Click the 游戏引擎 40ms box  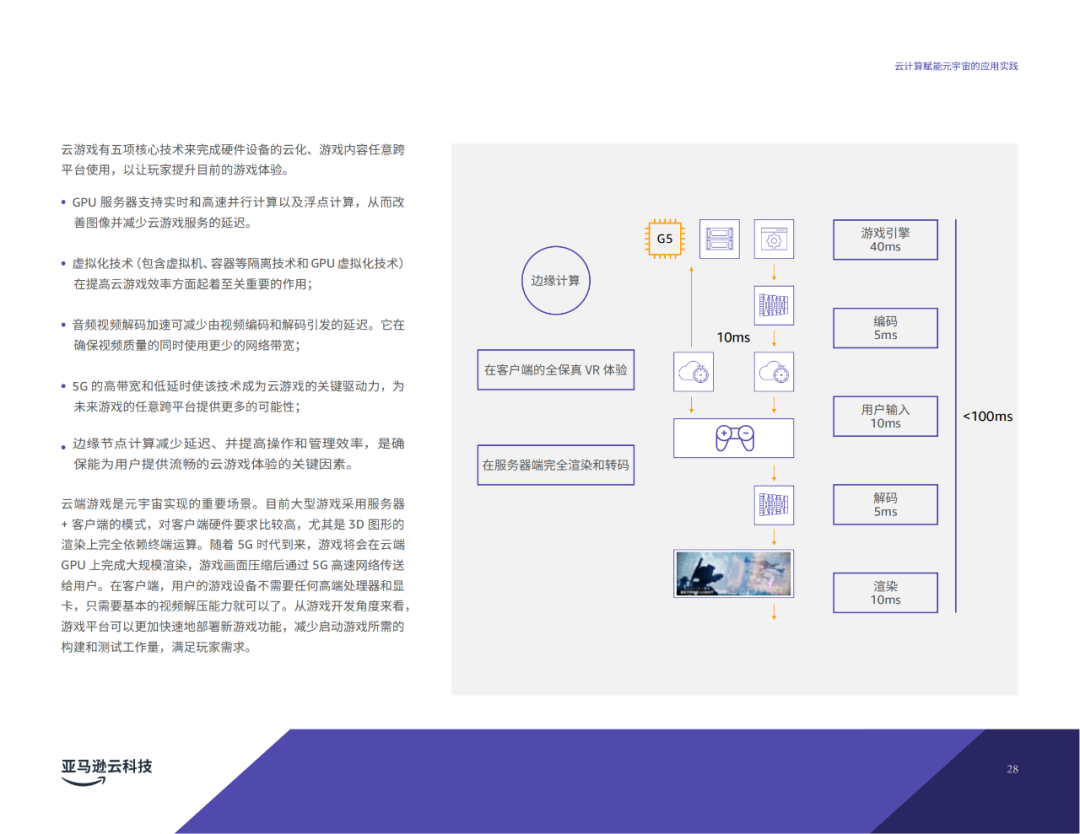(x=885, y=240)
